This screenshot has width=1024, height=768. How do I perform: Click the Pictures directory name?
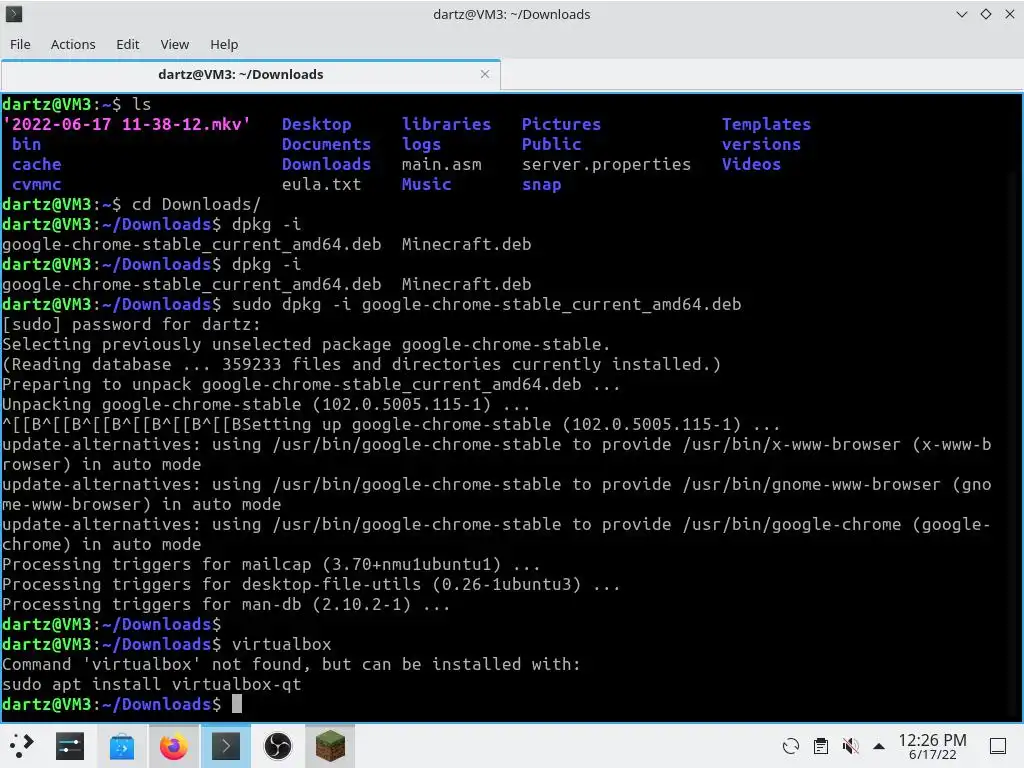pyautogui.click(x=561, y=124)
